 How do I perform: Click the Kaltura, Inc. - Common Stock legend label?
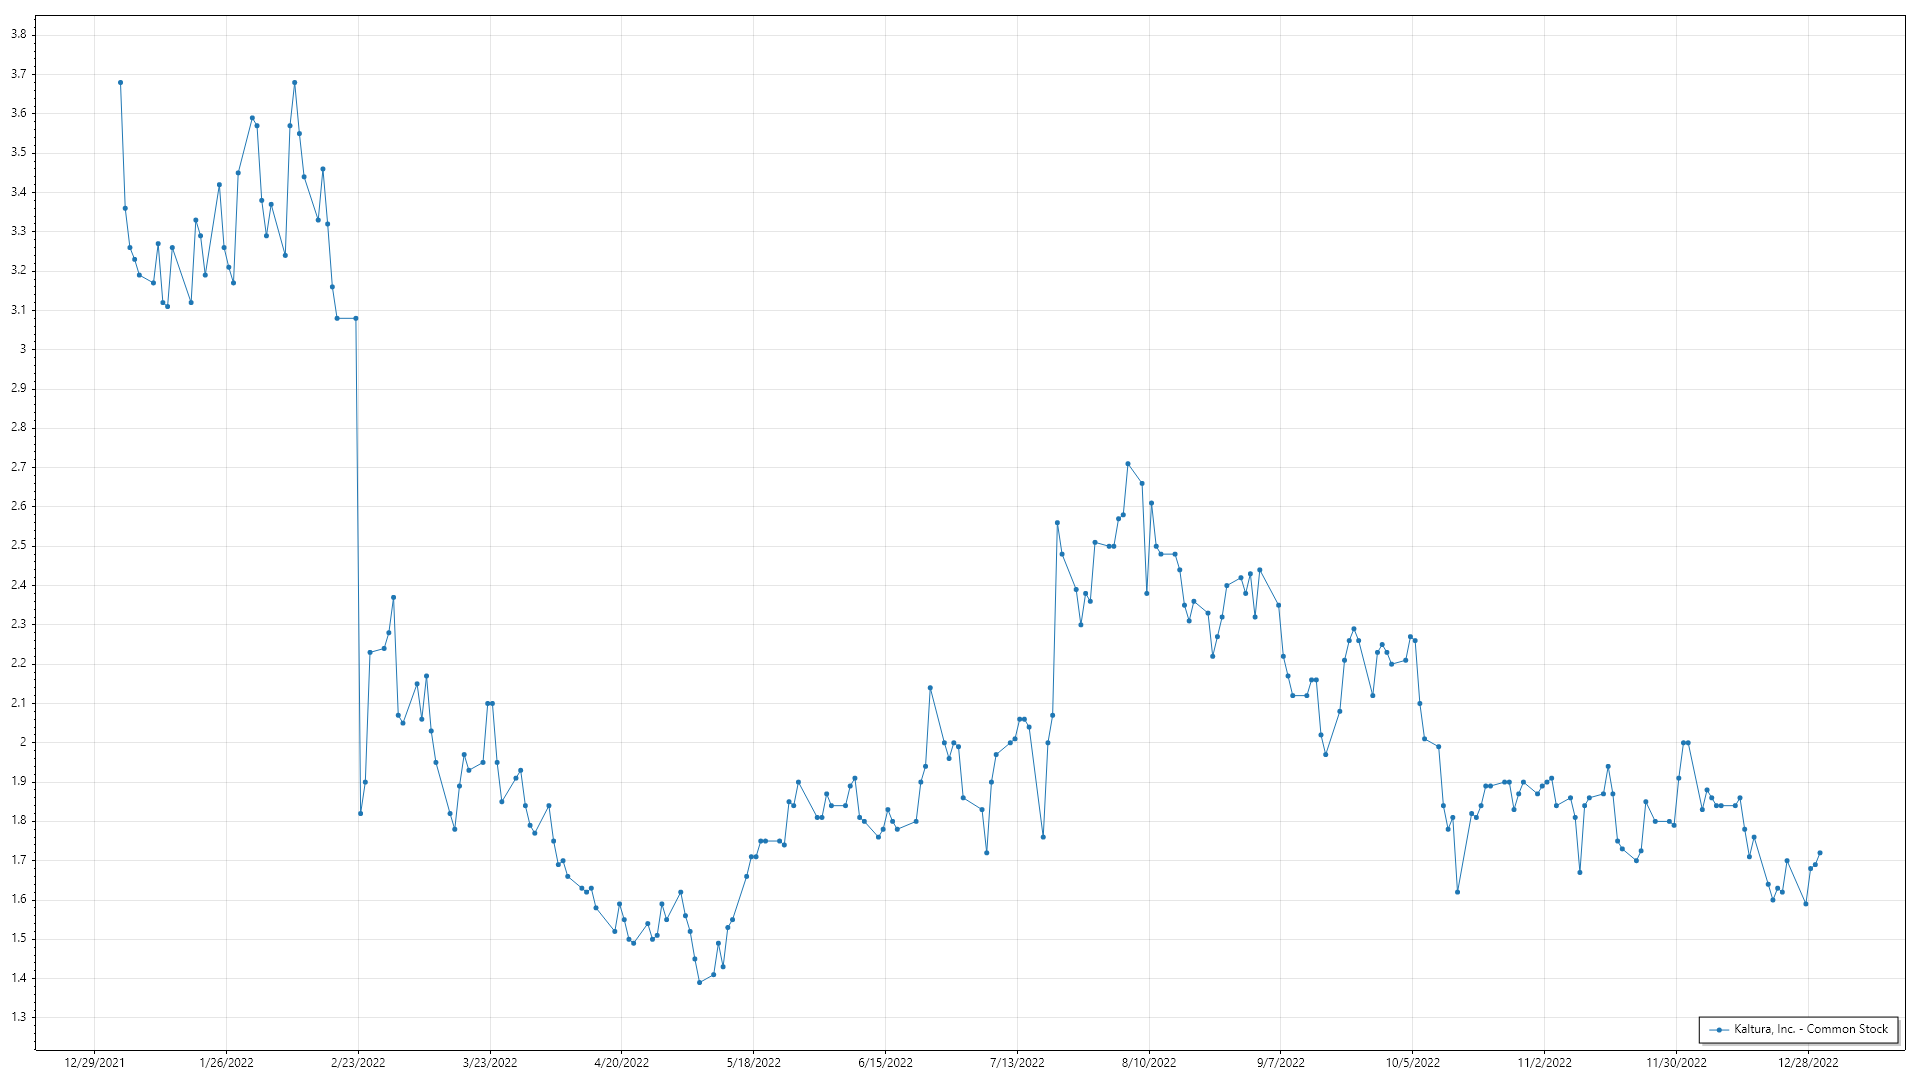pyautogui.click(x=1811, y=1029)
